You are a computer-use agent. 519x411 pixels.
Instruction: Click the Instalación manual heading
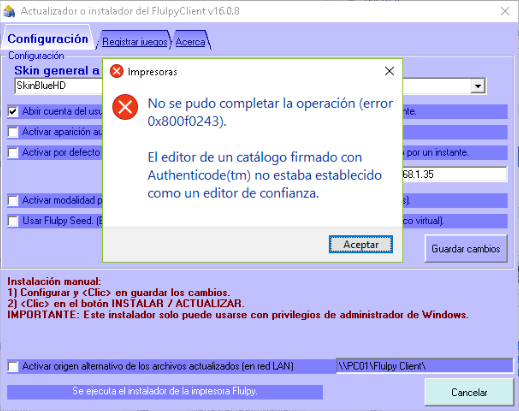[54, 282]
